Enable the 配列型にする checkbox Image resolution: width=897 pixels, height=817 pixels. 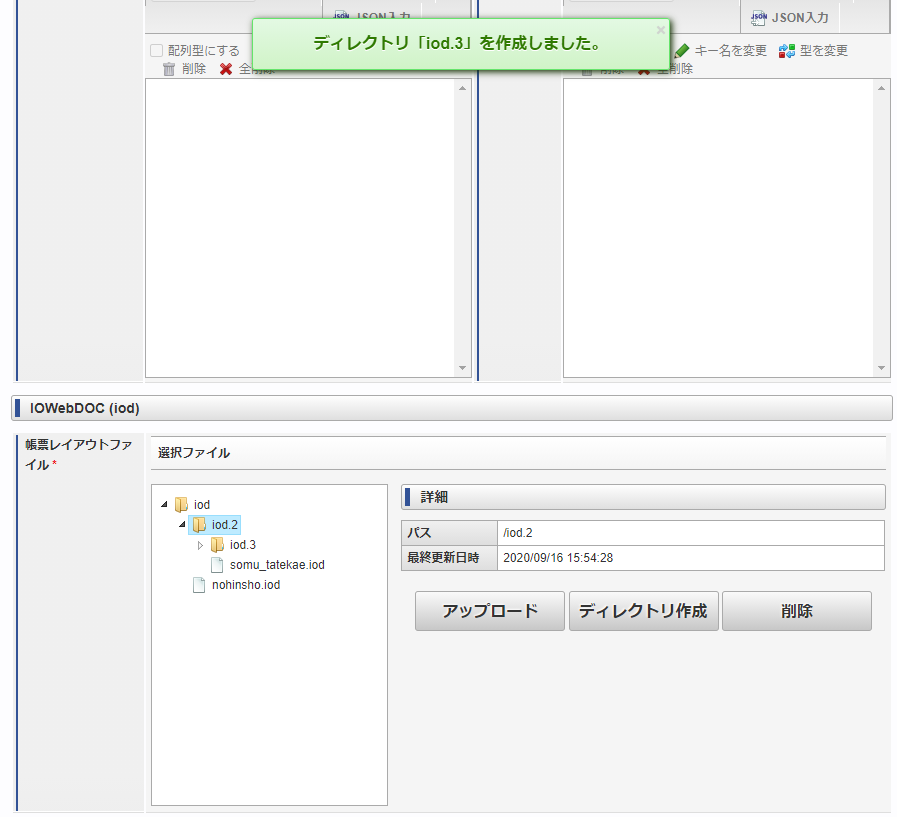coord(157,50)
